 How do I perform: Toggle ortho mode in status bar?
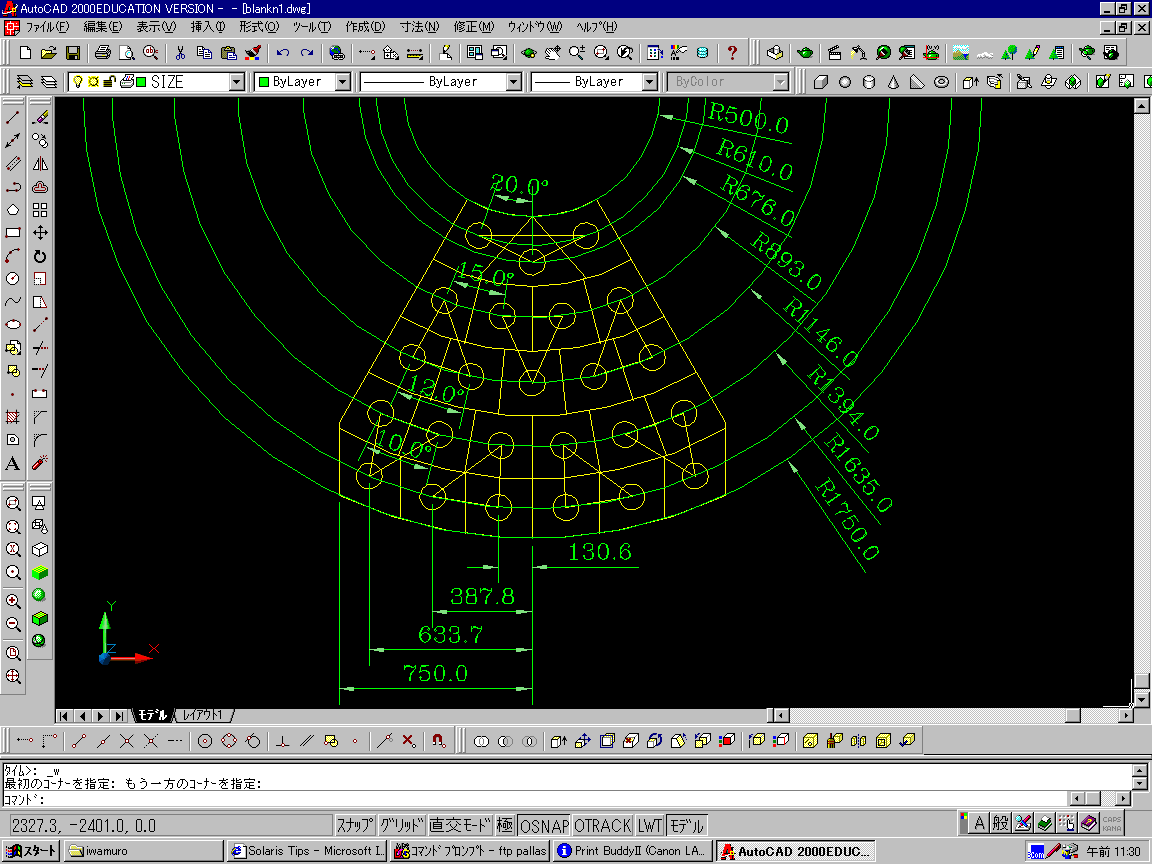[x=459, y=826]
